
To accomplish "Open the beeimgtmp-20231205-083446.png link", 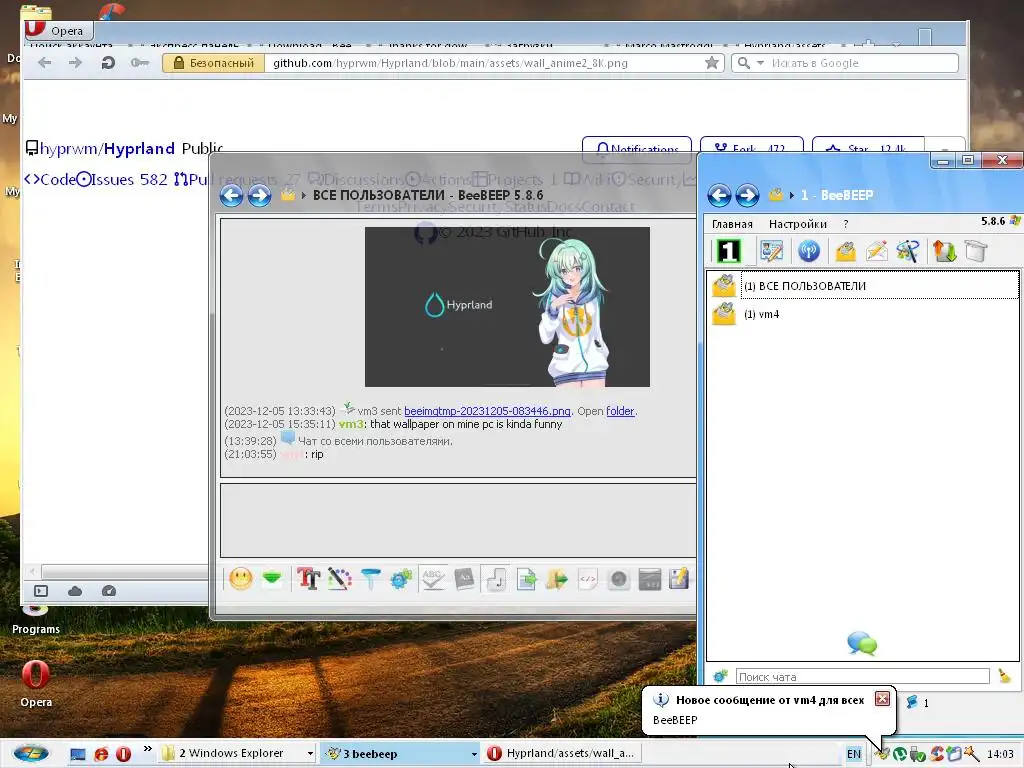I will (487, 411).
